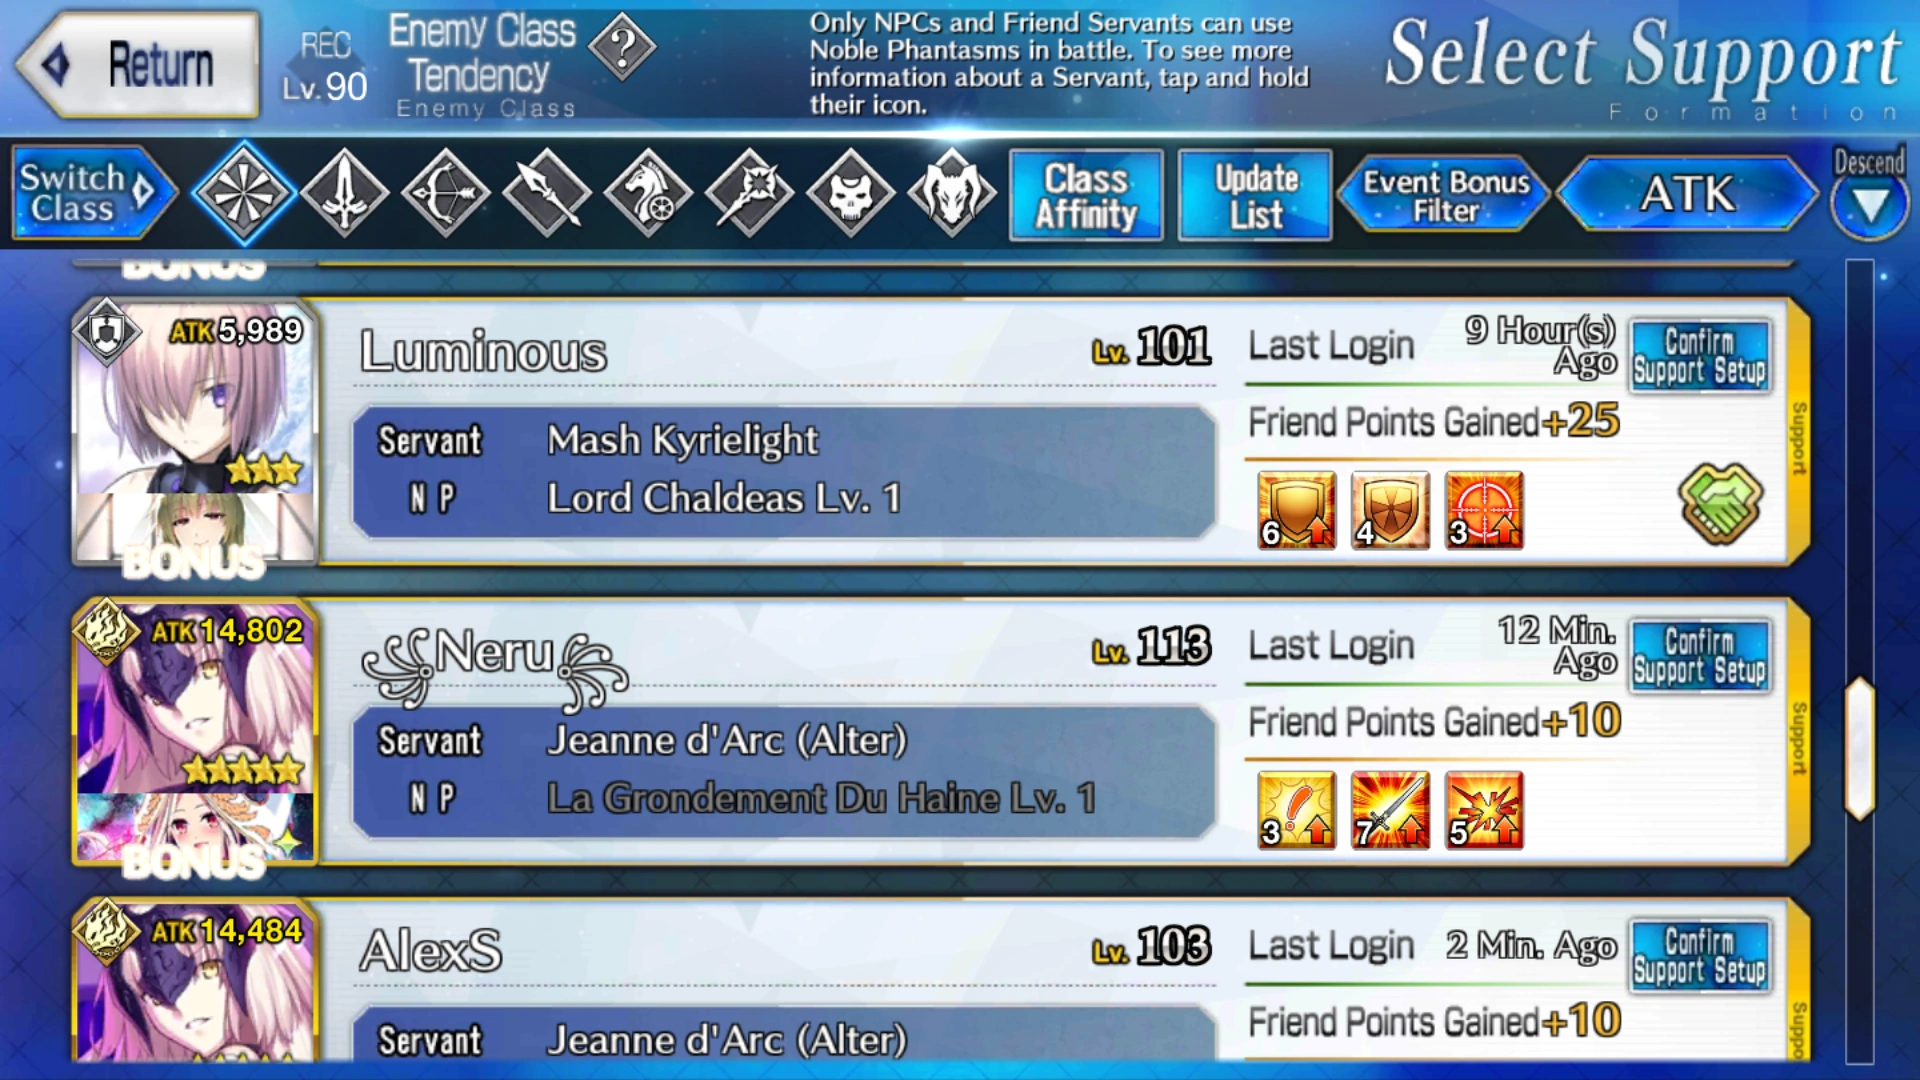Refresh with Update List button
The height and width of the screenshot is (1080, 1920).
click(1255, 195)
